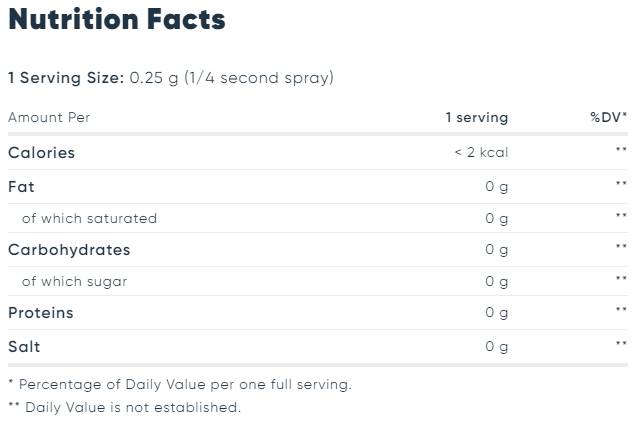Viewport: 643px width, 421px height.
Task: Click the 0 g value for Proteins
Action: [496, 313]
